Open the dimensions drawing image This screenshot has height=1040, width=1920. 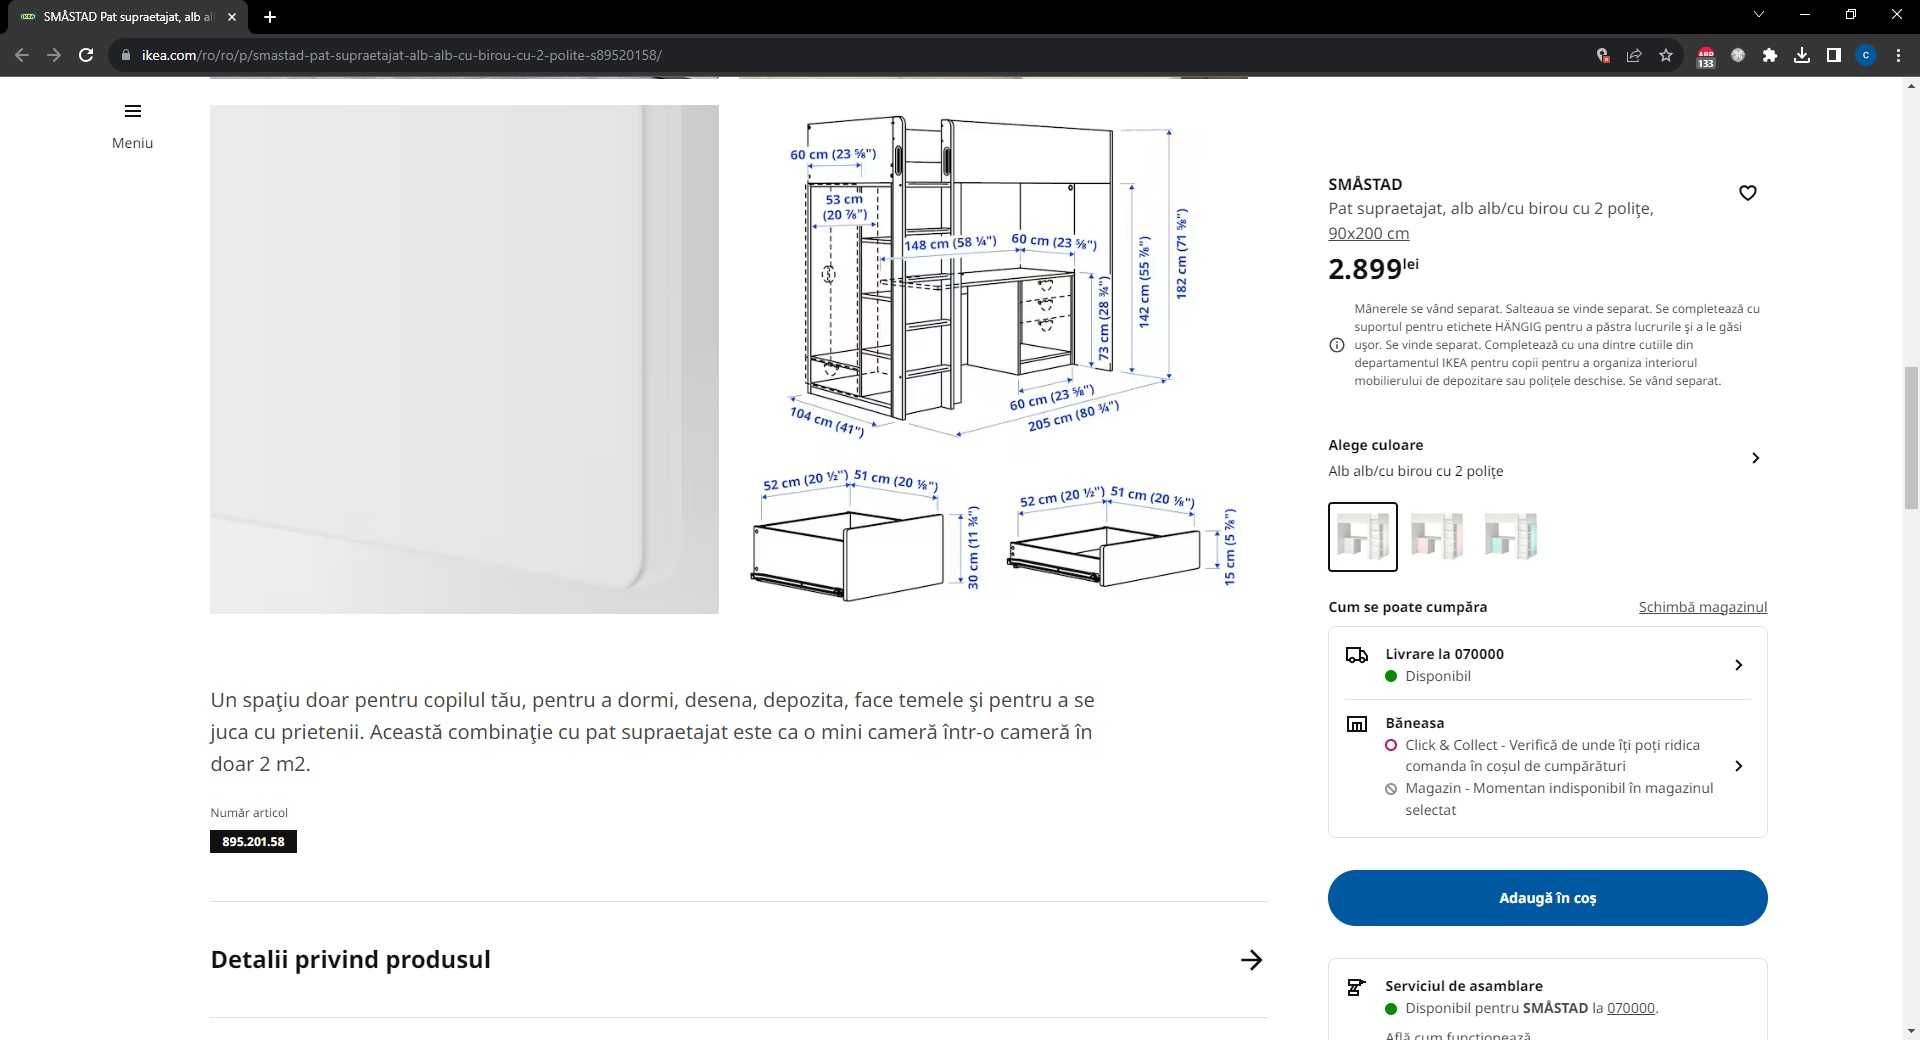(993, 359)
